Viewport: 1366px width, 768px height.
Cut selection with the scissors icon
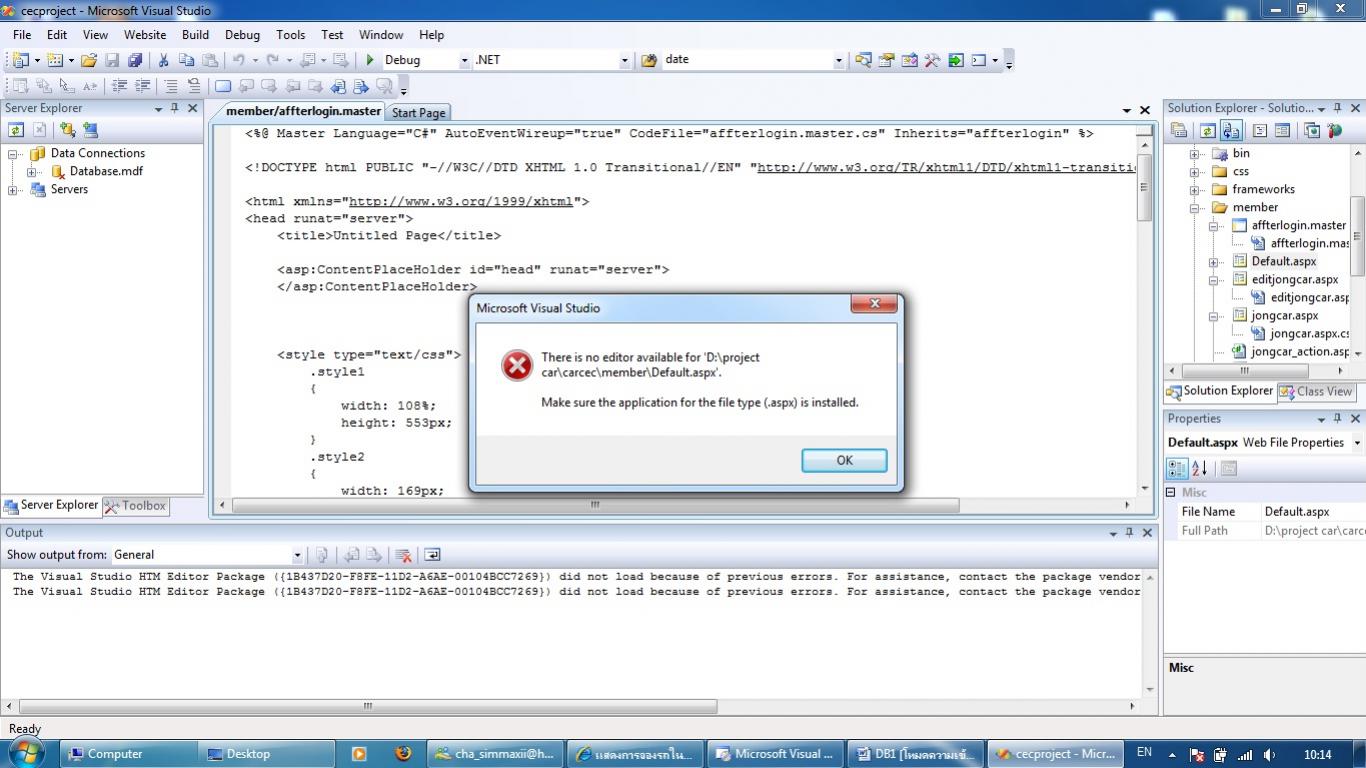pyautogui.click(x=163, y=60)
